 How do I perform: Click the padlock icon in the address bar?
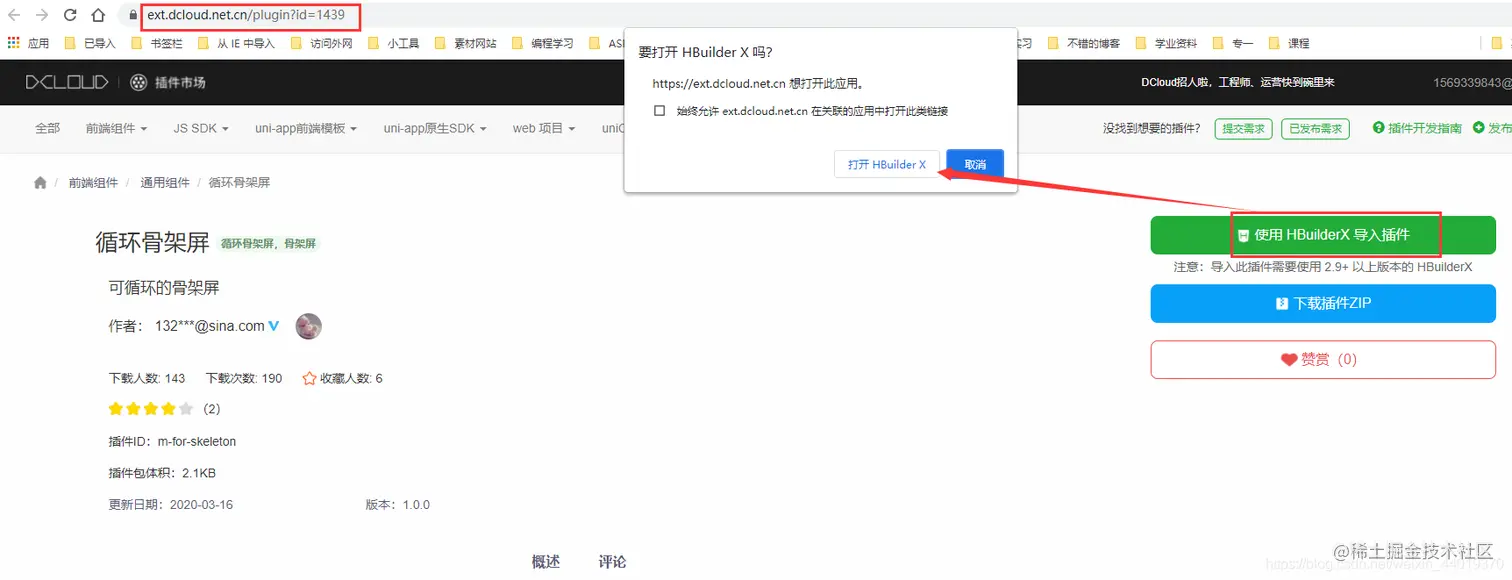[x=133, y=16]
